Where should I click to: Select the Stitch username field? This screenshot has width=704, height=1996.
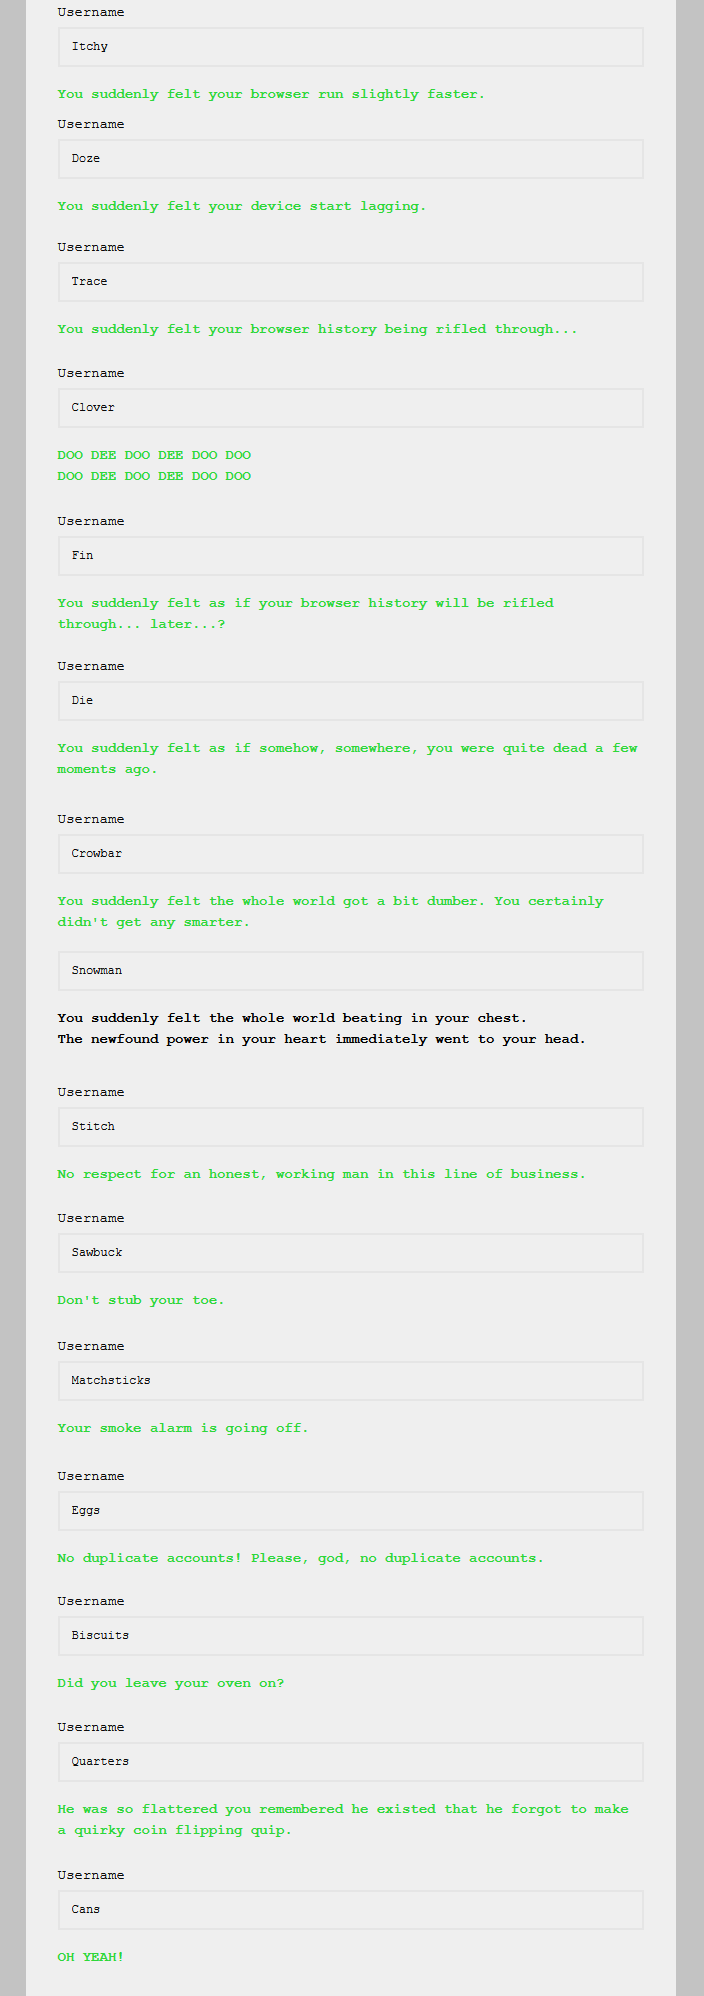tap(350, 1127)
